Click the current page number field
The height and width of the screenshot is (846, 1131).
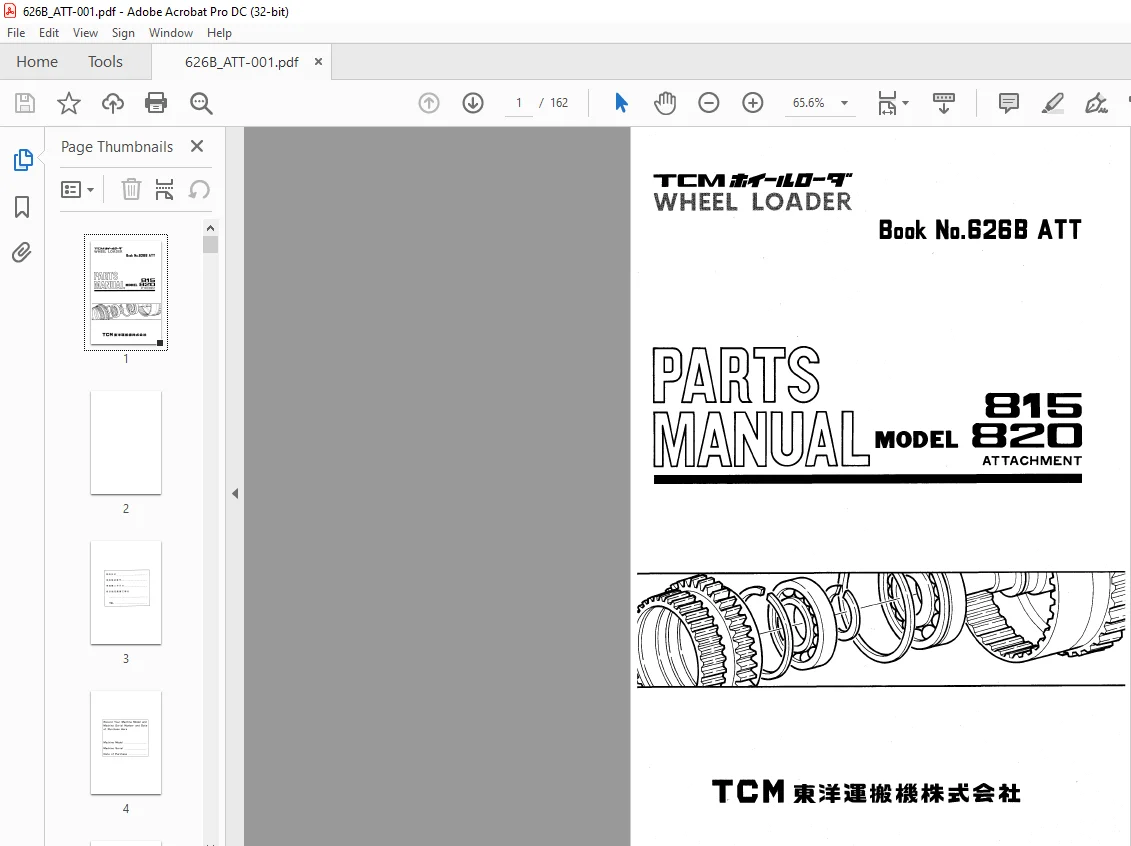pos(519,103)
